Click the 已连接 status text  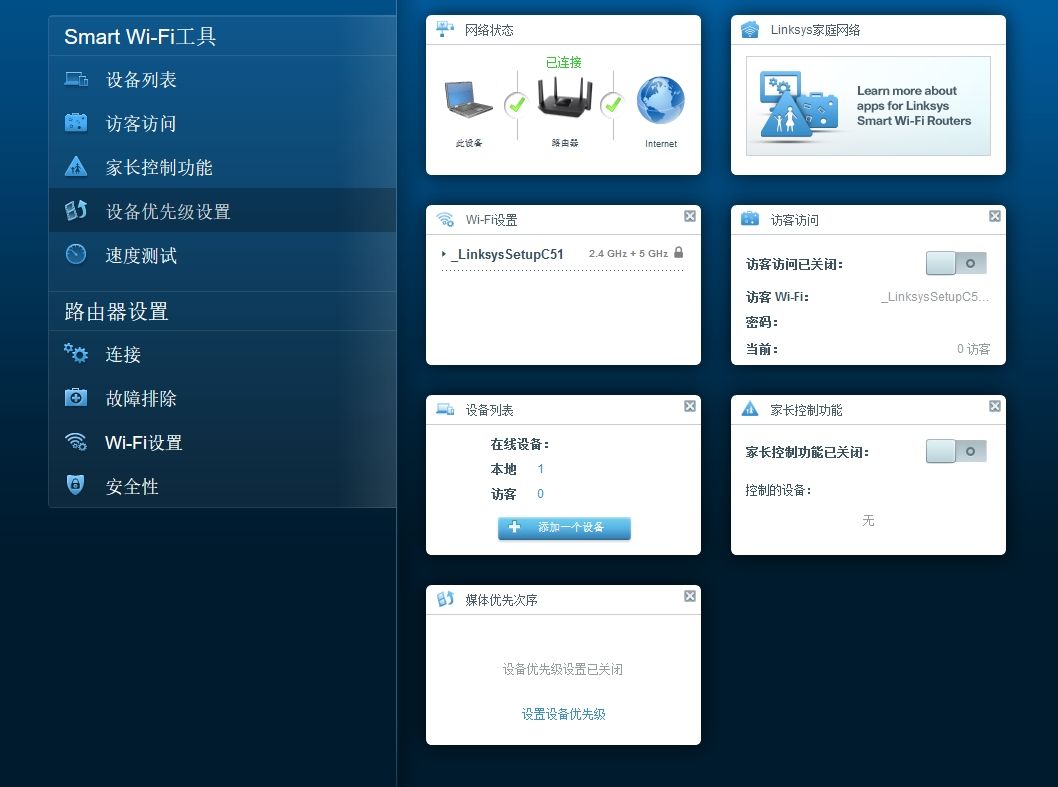pos(563,62)
